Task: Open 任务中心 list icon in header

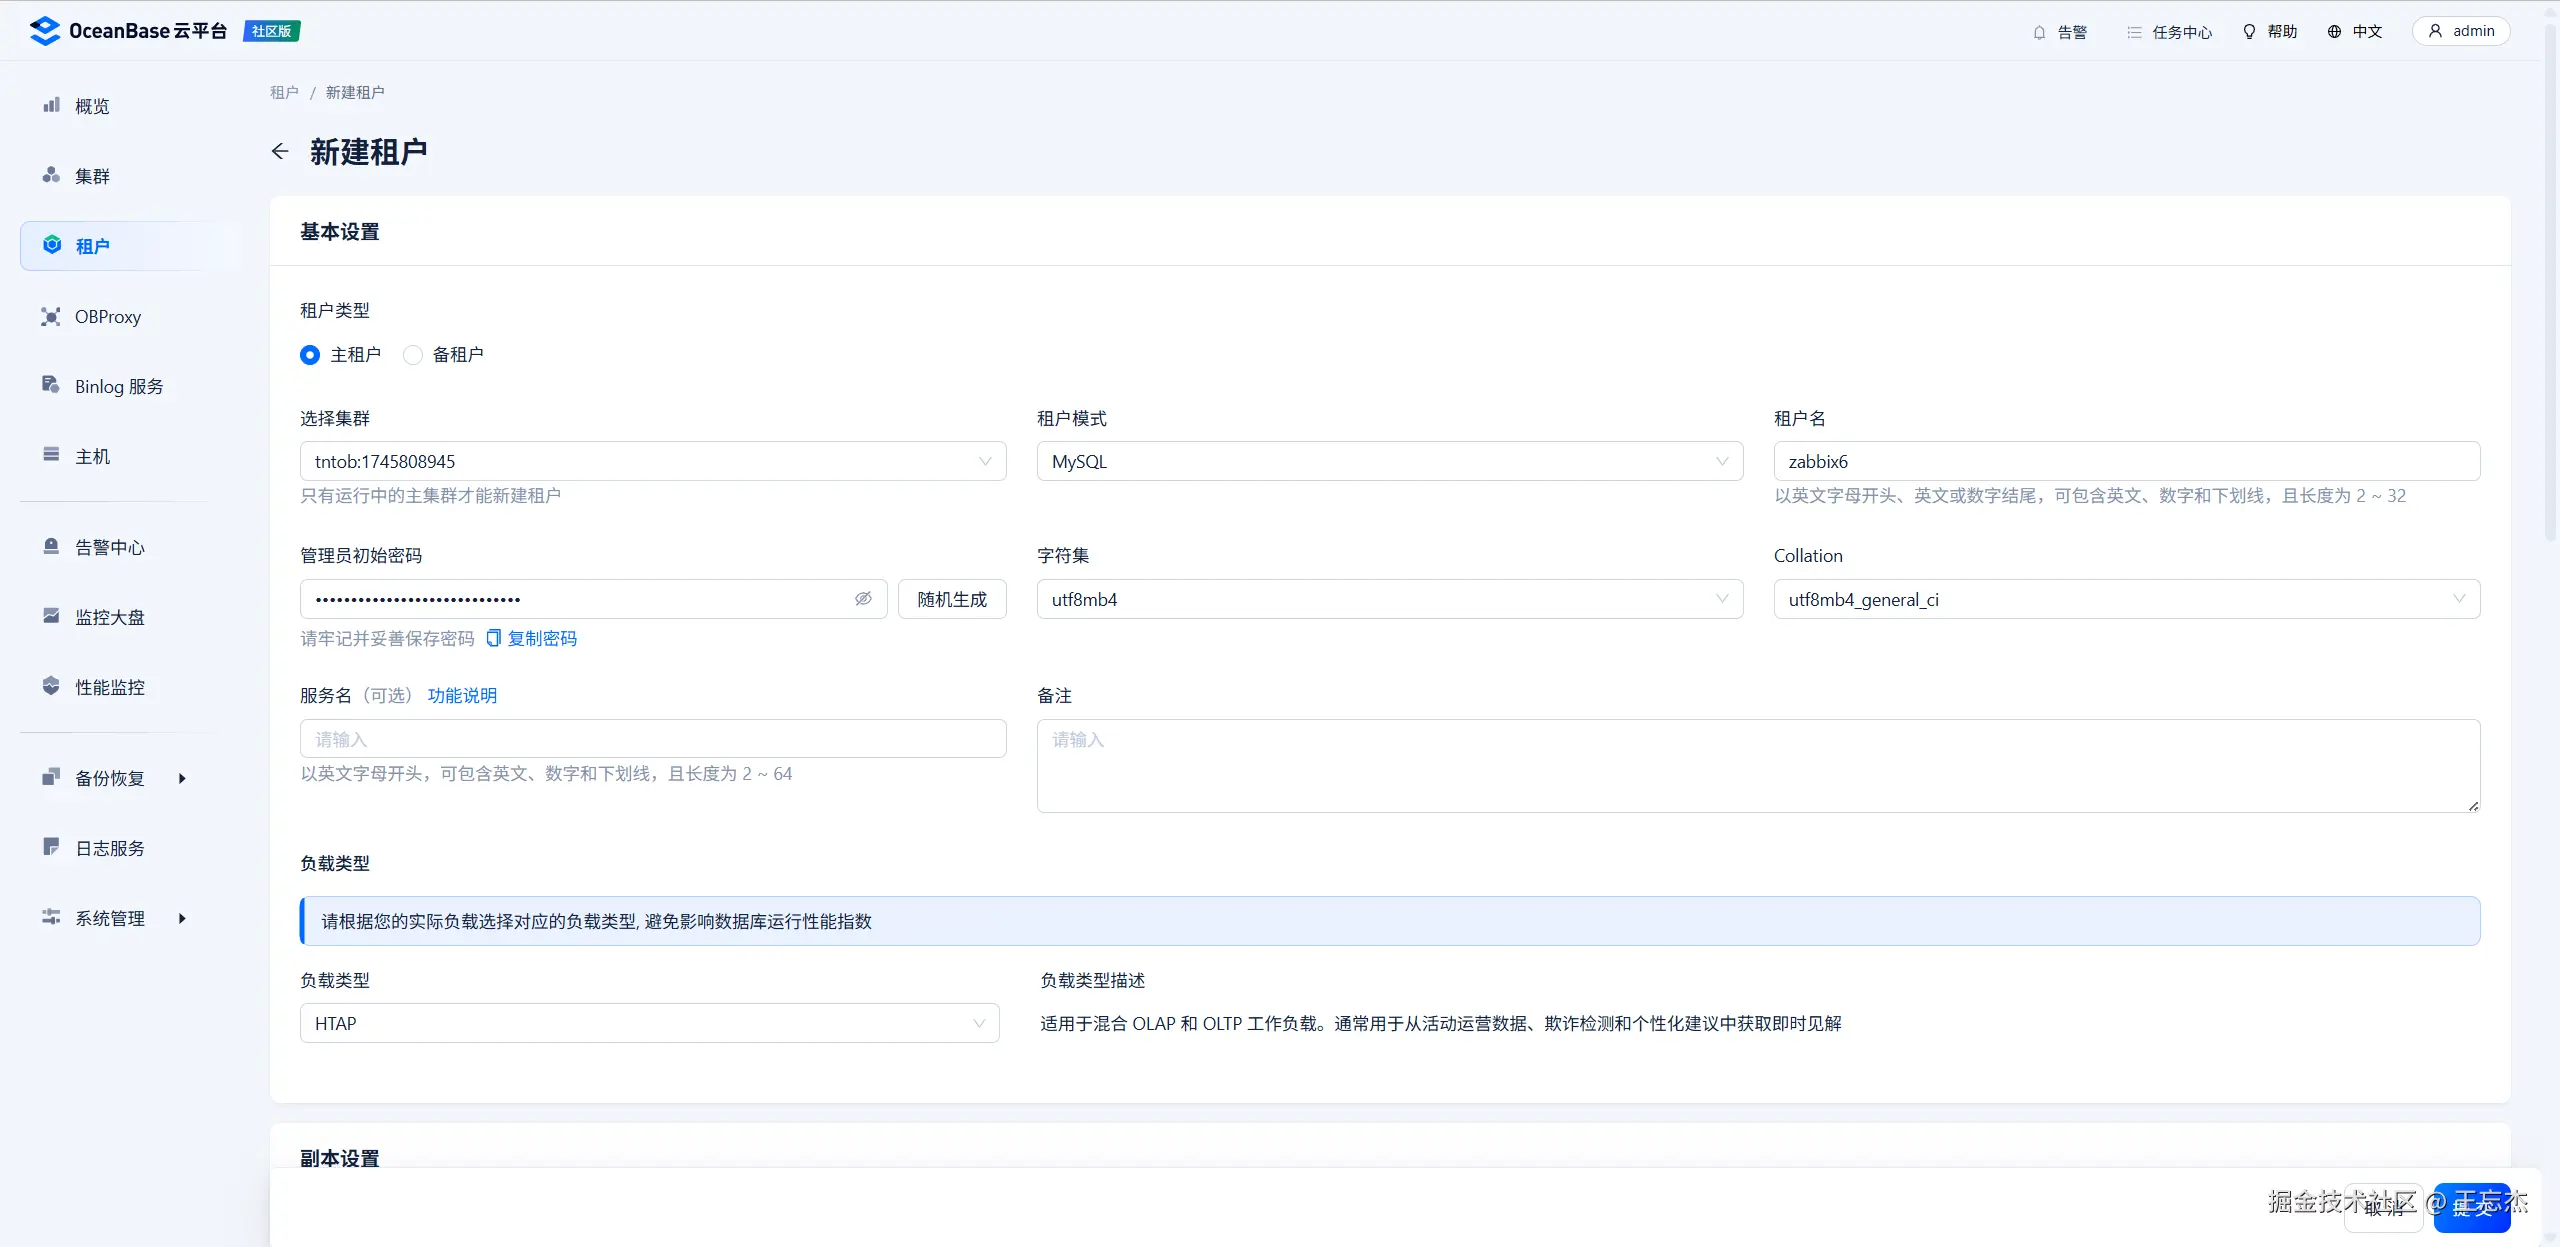Action: point(2134,32)
